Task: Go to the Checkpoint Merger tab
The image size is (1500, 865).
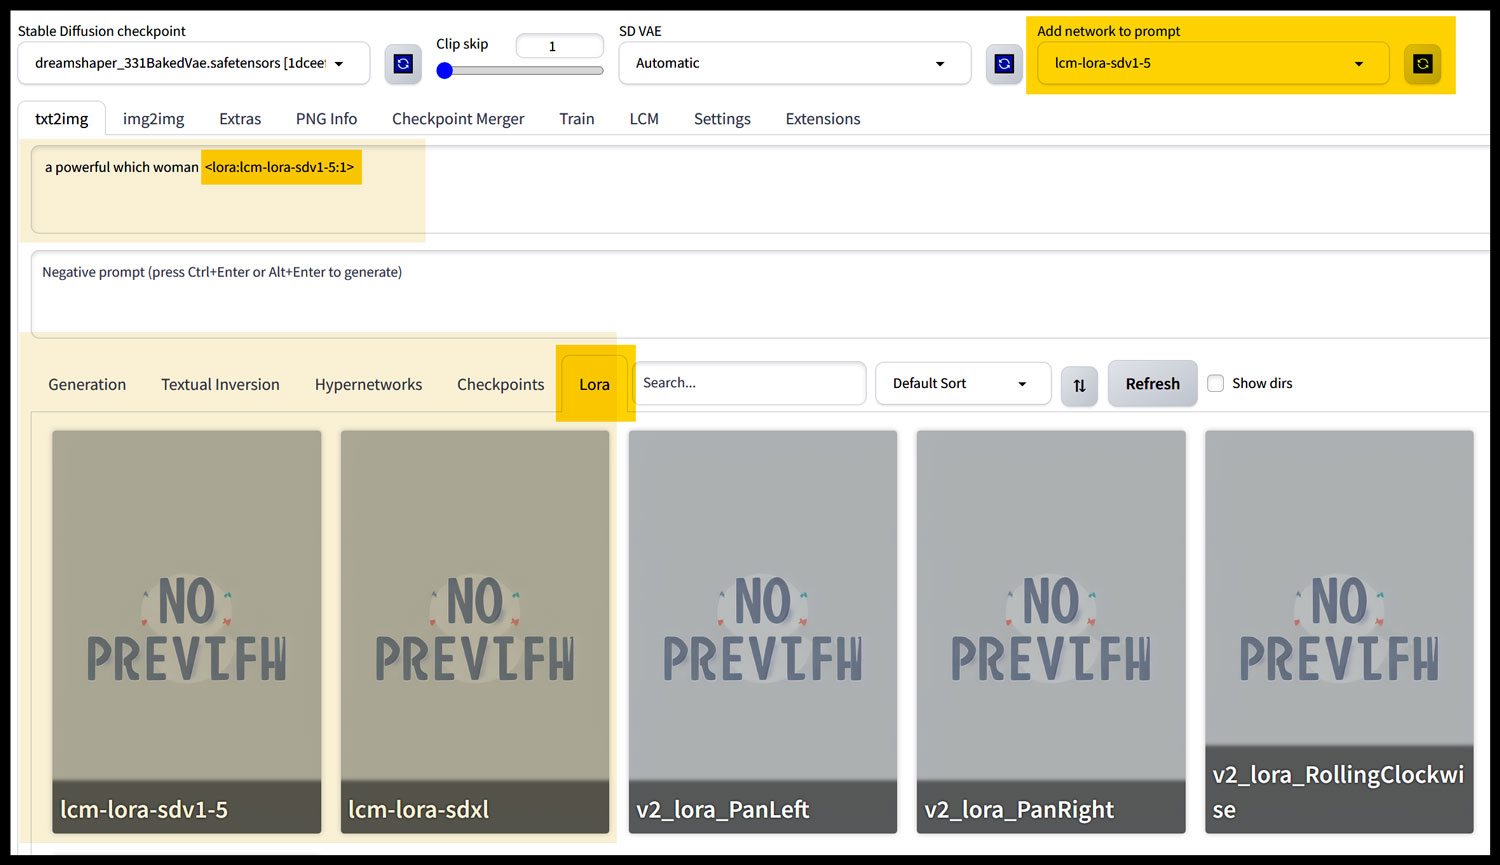Action: click(458, 119)
